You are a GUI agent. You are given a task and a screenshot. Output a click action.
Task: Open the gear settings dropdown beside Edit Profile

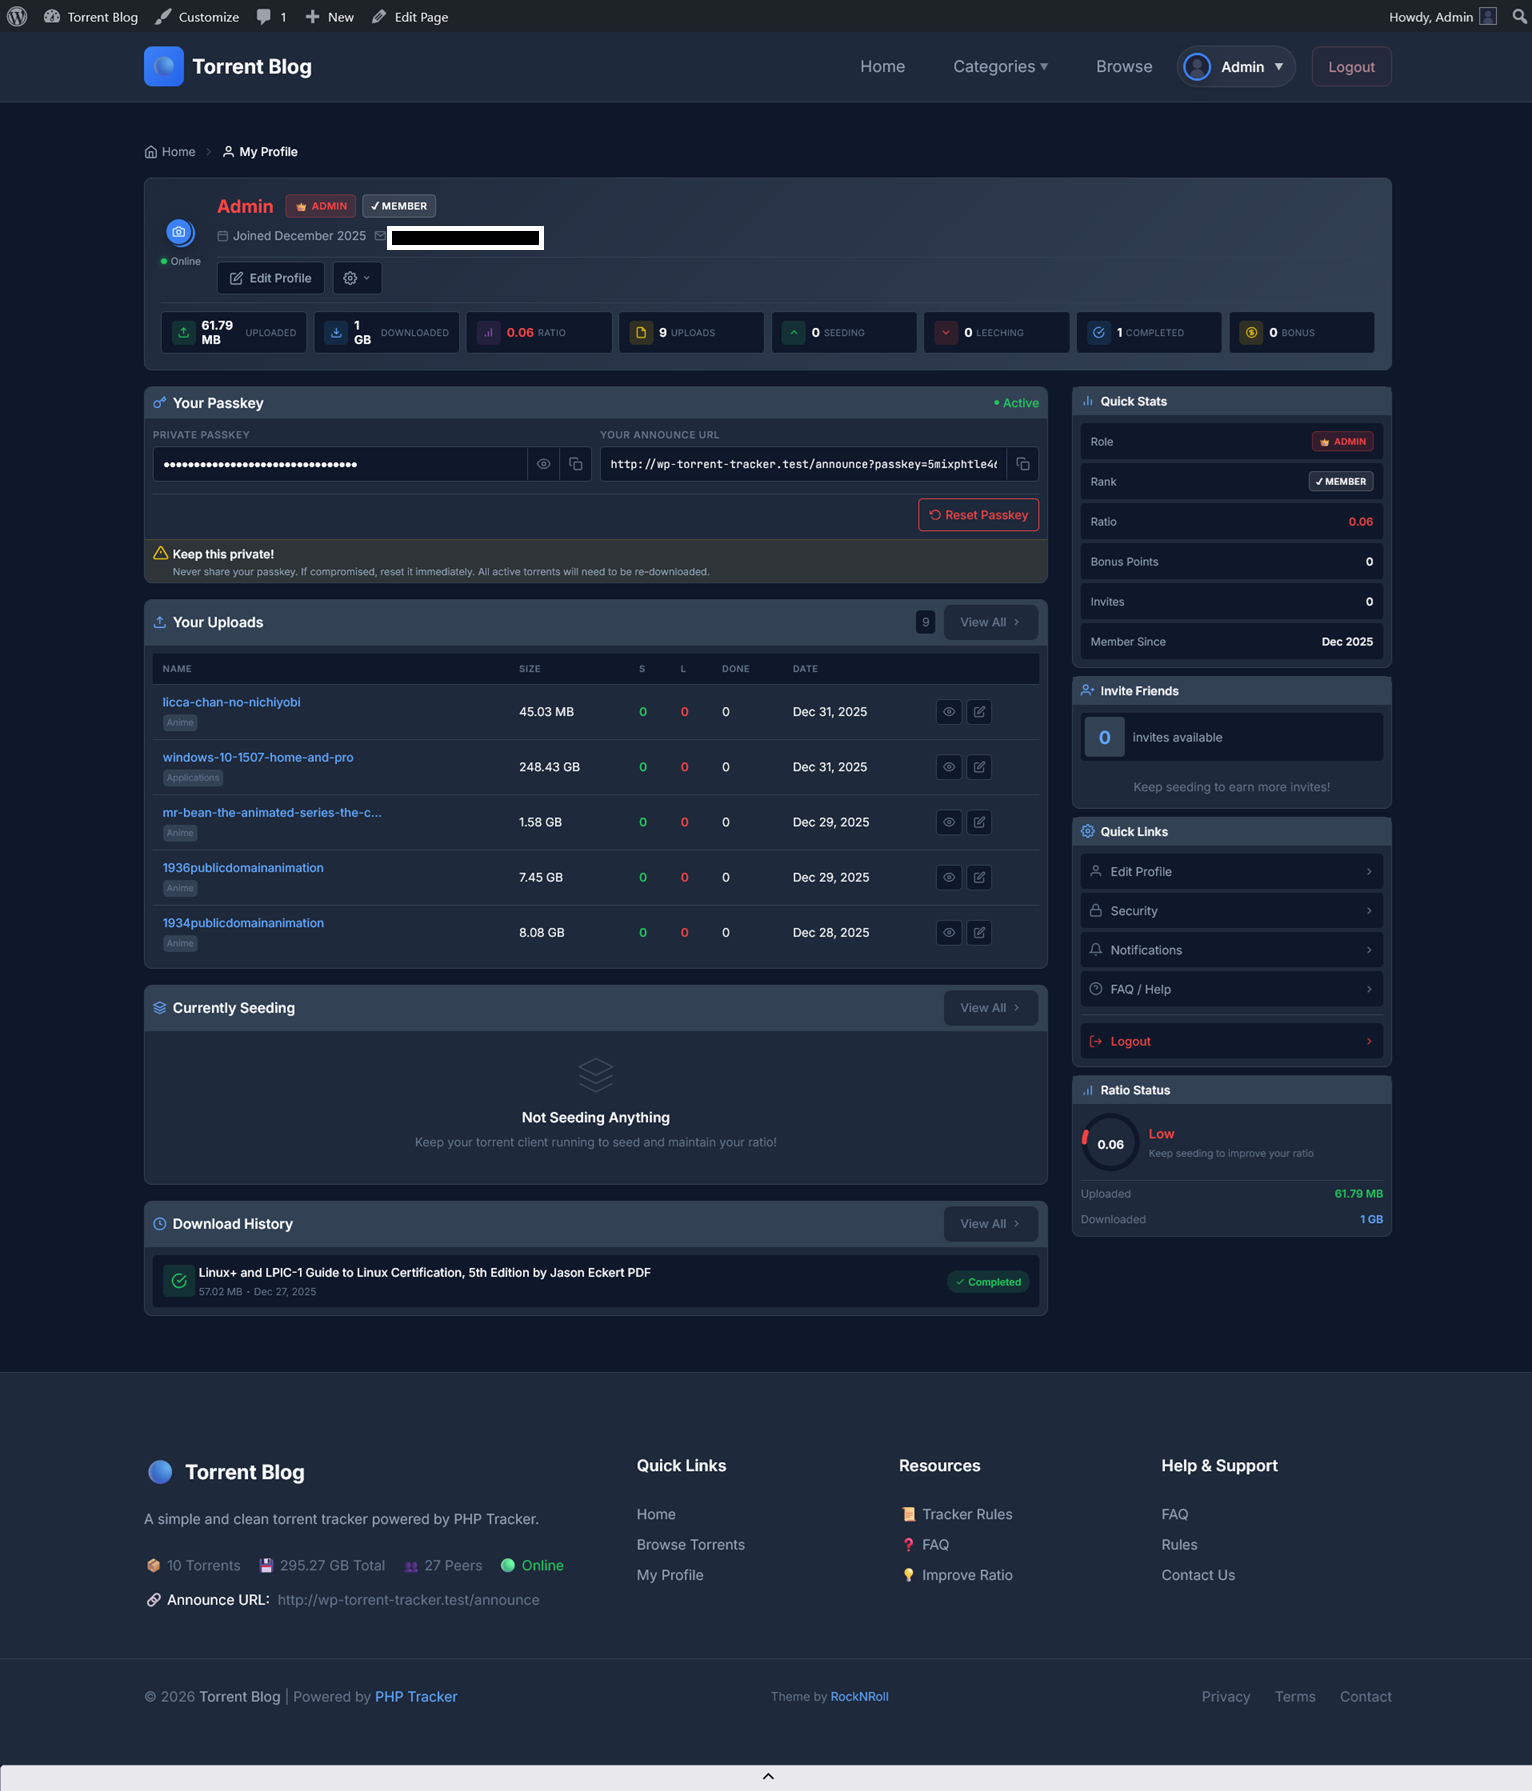(357, 278)
